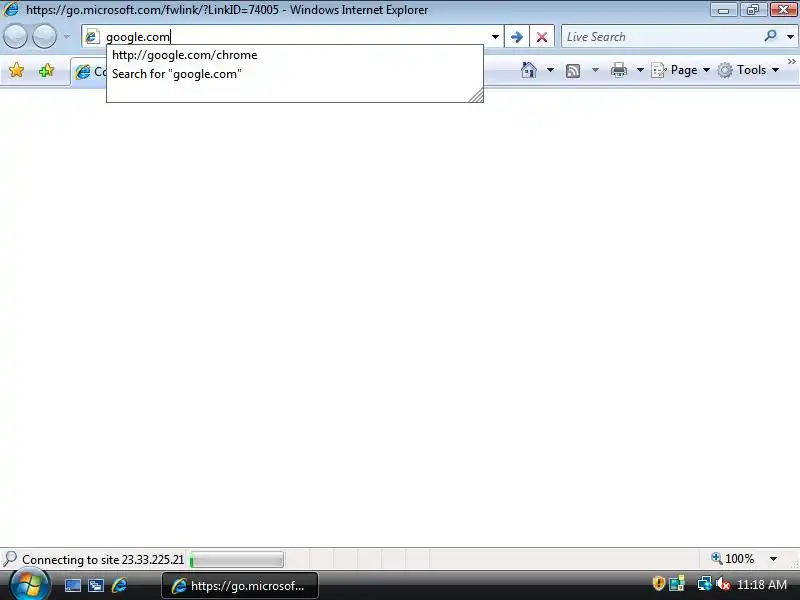Launch Internet Explorer from quick launch

119,585
